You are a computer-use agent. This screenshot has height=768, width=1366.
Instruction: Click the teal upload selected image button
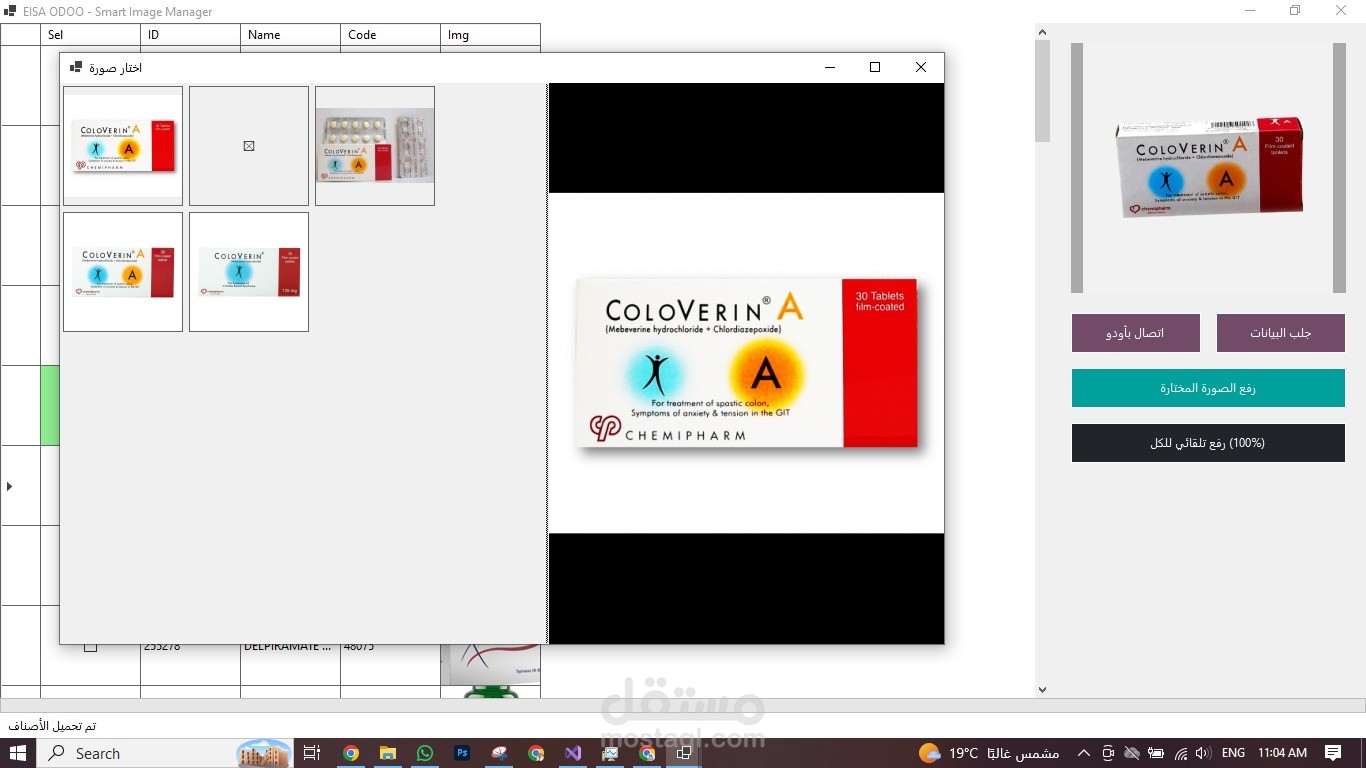[1208, 388]
